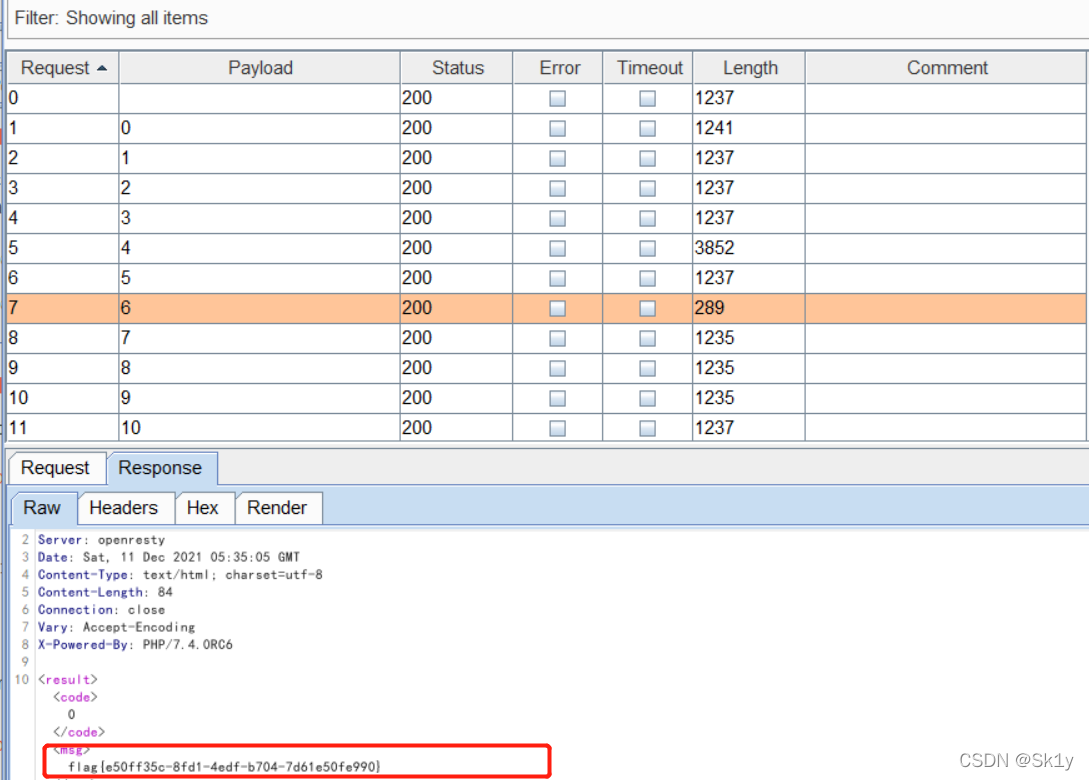The image size is (1089, 780).
Task: Toggle Error checkbox in request 0 row
Action: pos(557,99)
